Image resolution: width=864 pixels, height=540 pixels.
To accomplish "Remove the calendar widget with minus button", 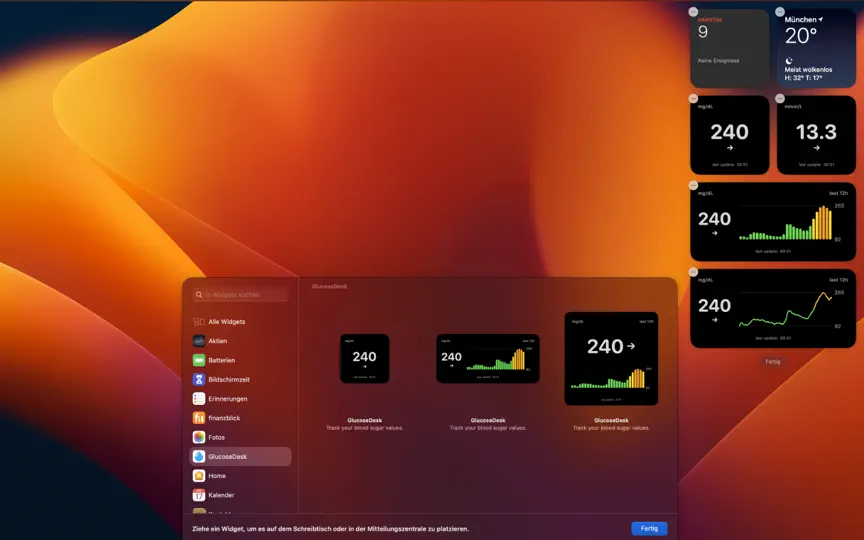I will [693, 12].
